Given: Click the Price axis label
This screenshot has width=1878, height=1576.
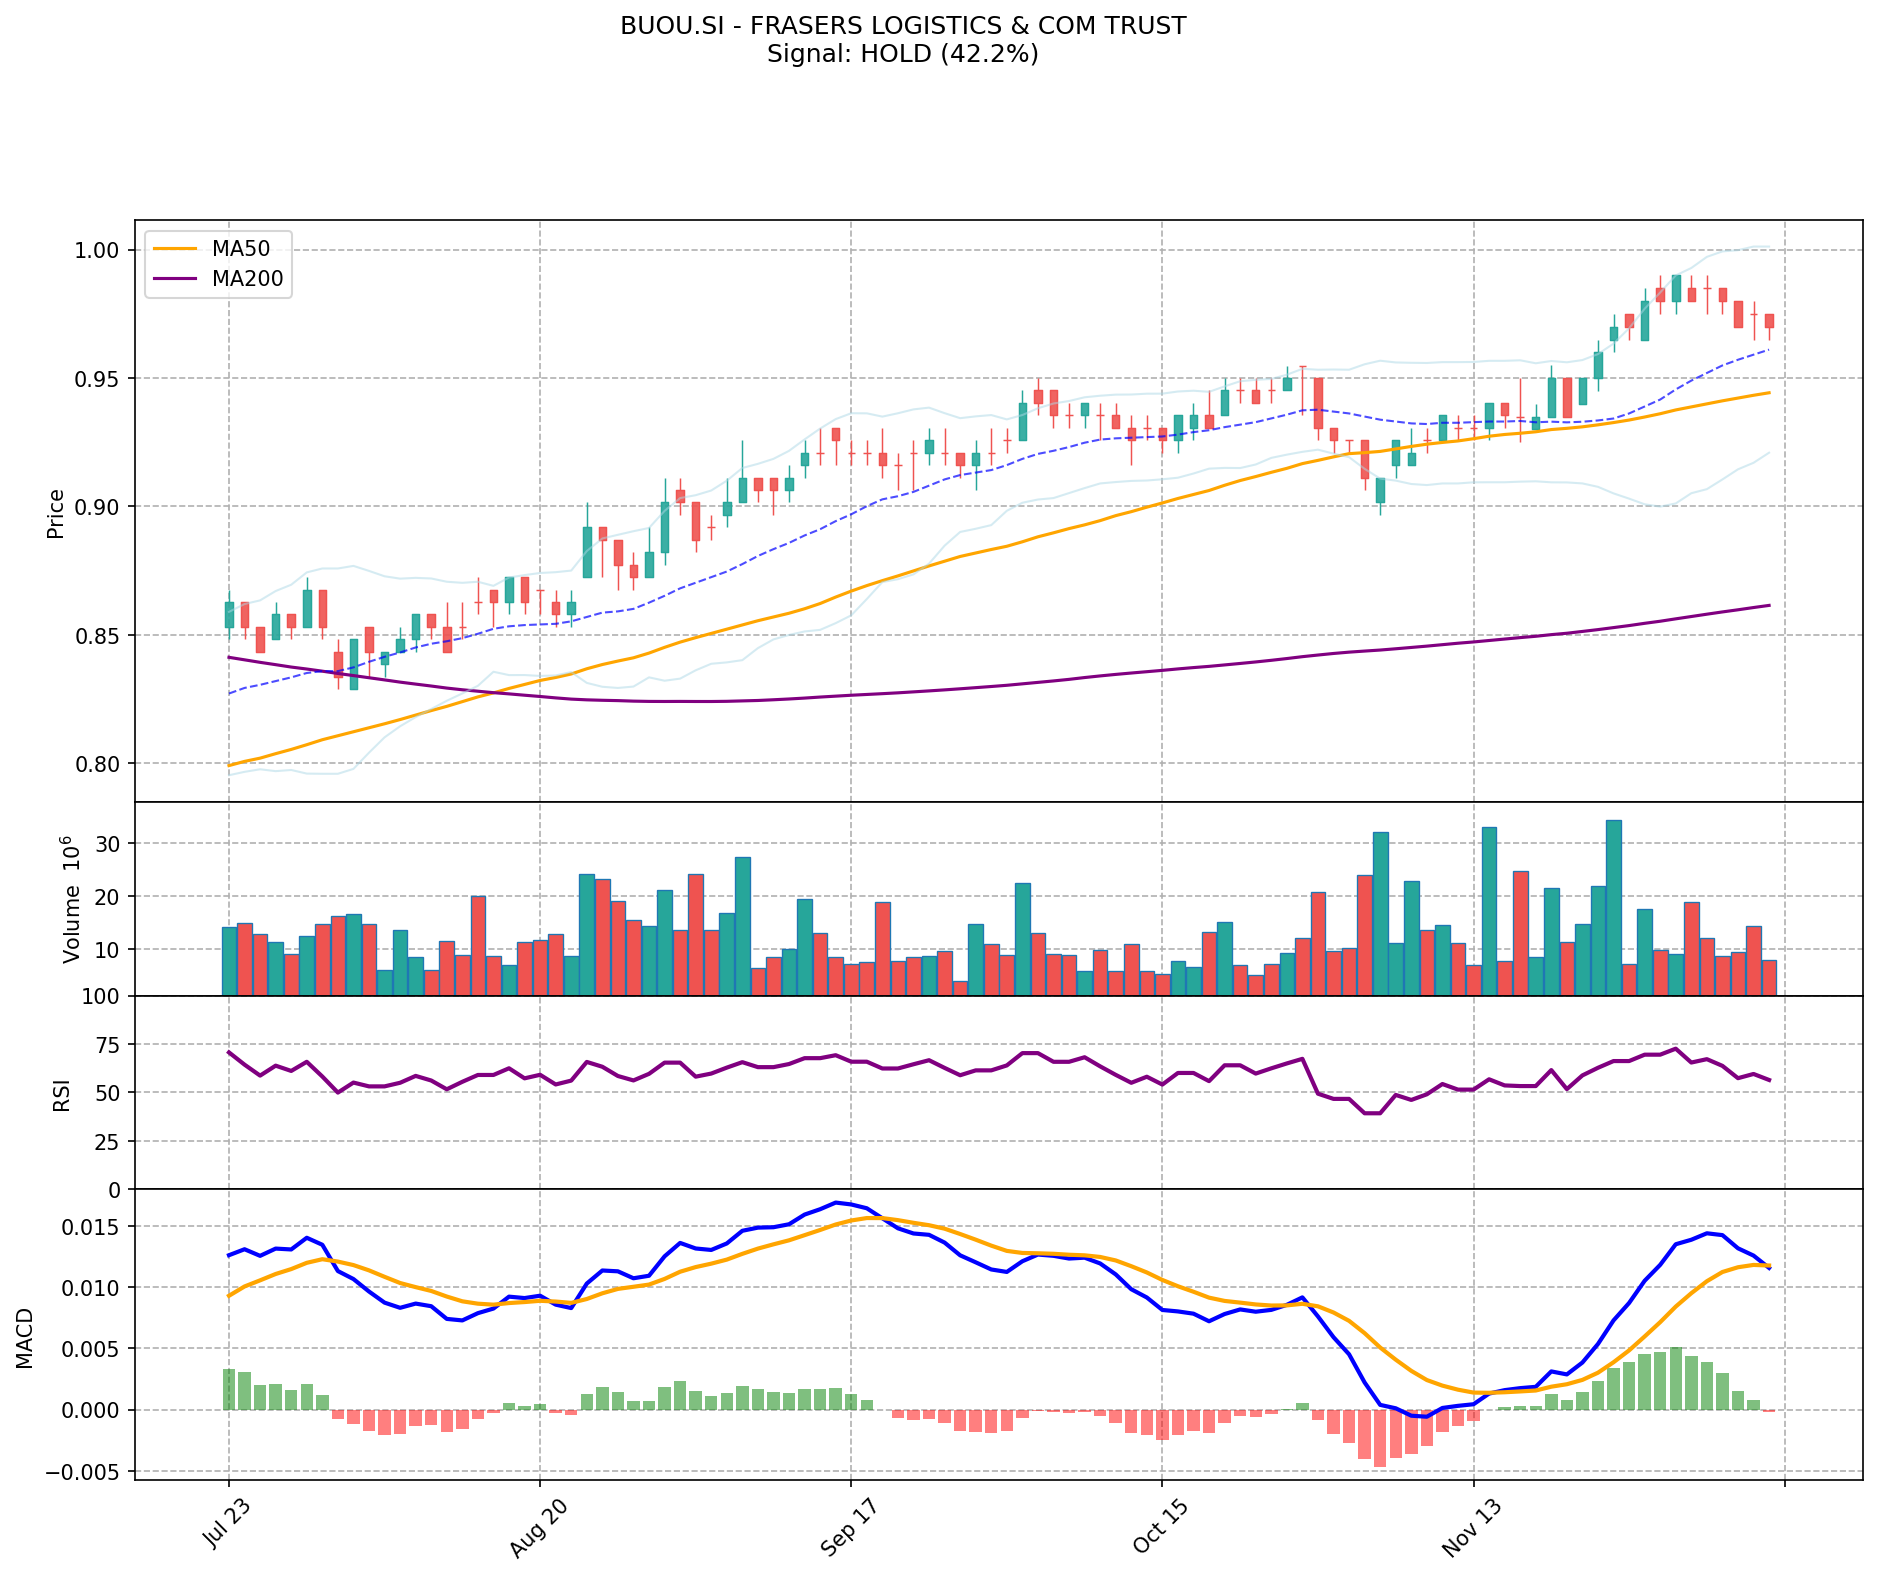Looking at the screenshot, I should (x=56, y=513).
